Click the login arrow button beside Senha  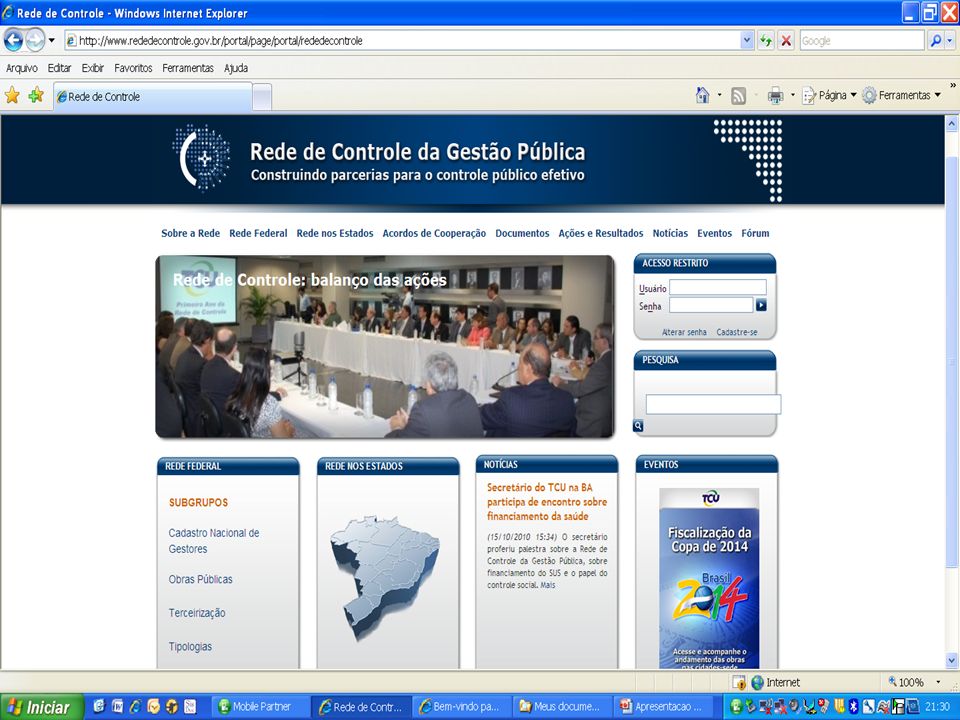click(761, 305)
